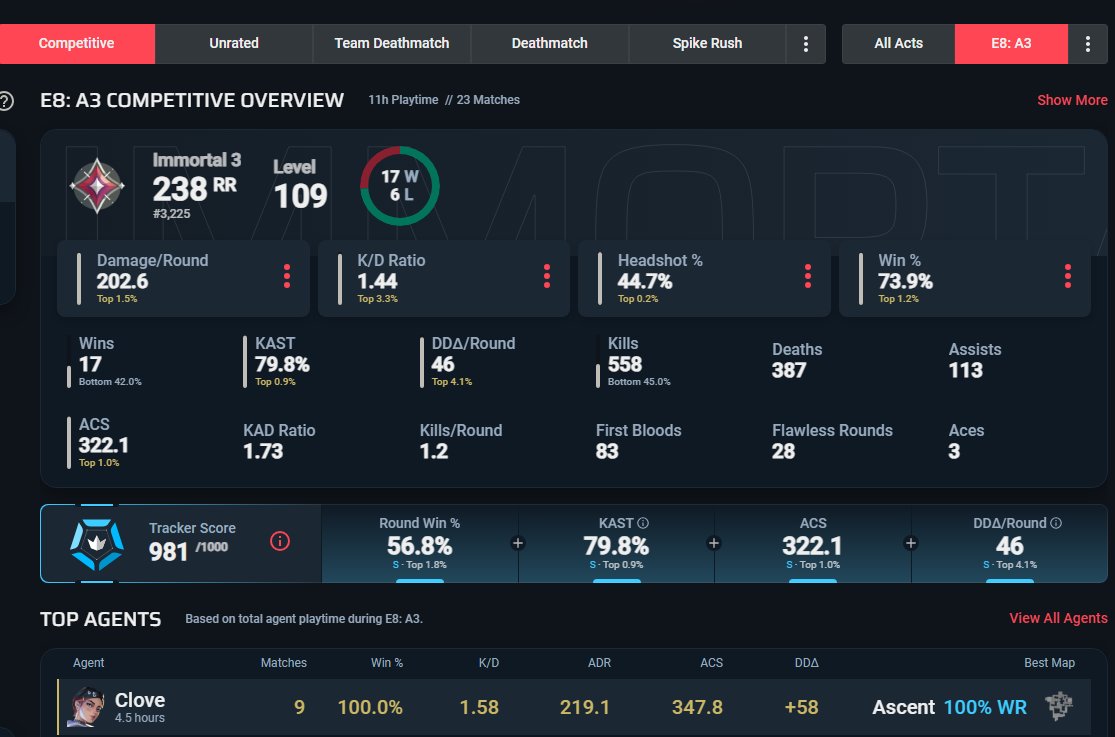Image resolution: width=1115 pixels, height=737 pixels.
Task: Open Headshot % card options menu
Action: point(808,276)
